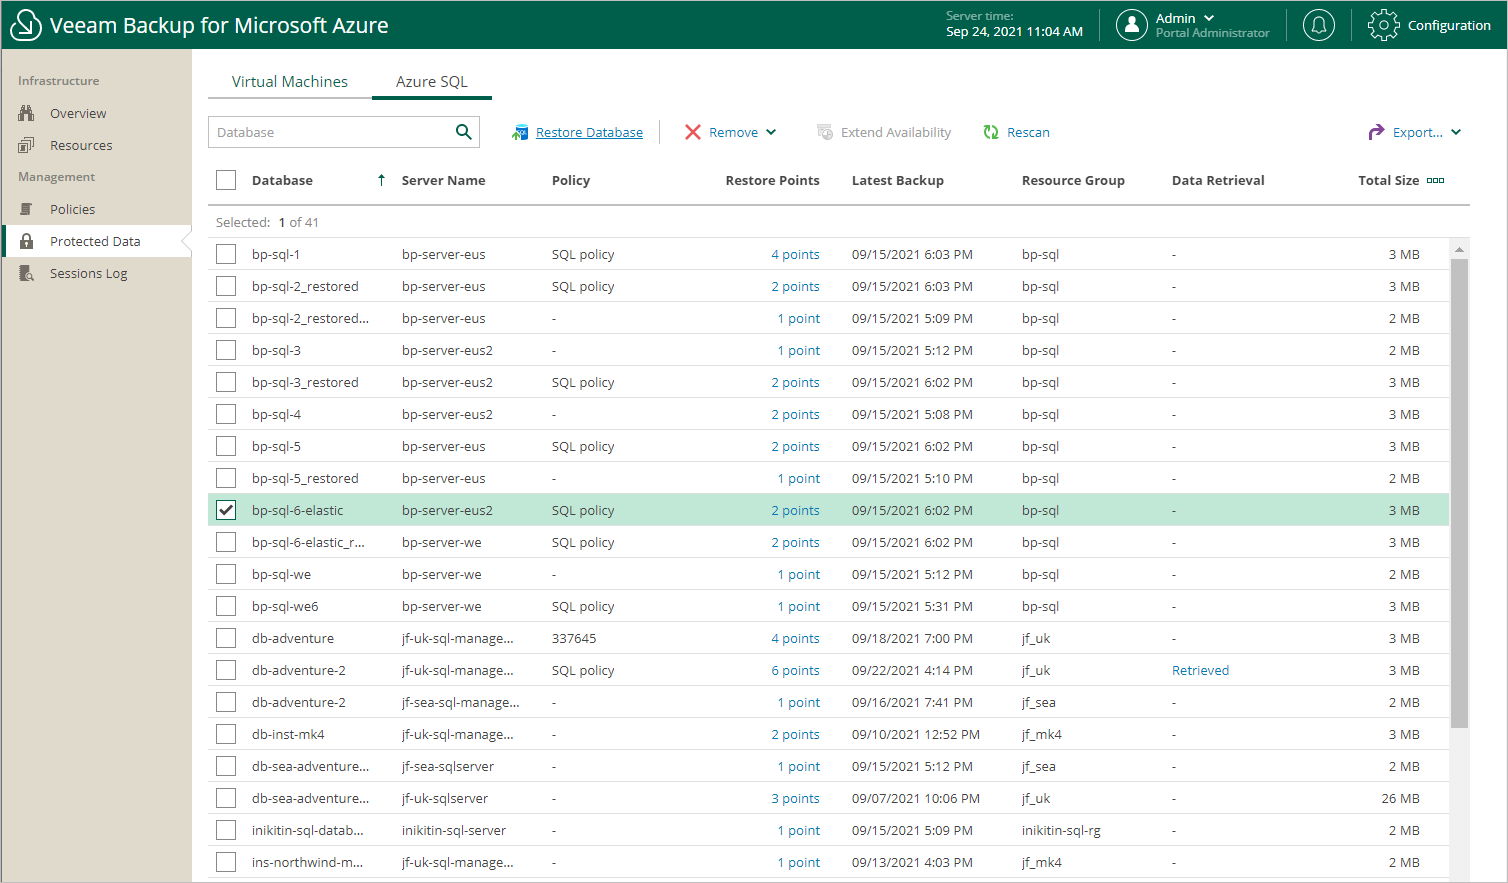Click the search magnifier icon
Image resolution: width=1508 pixels, height=883 pixels.
[x=464, y=132]
